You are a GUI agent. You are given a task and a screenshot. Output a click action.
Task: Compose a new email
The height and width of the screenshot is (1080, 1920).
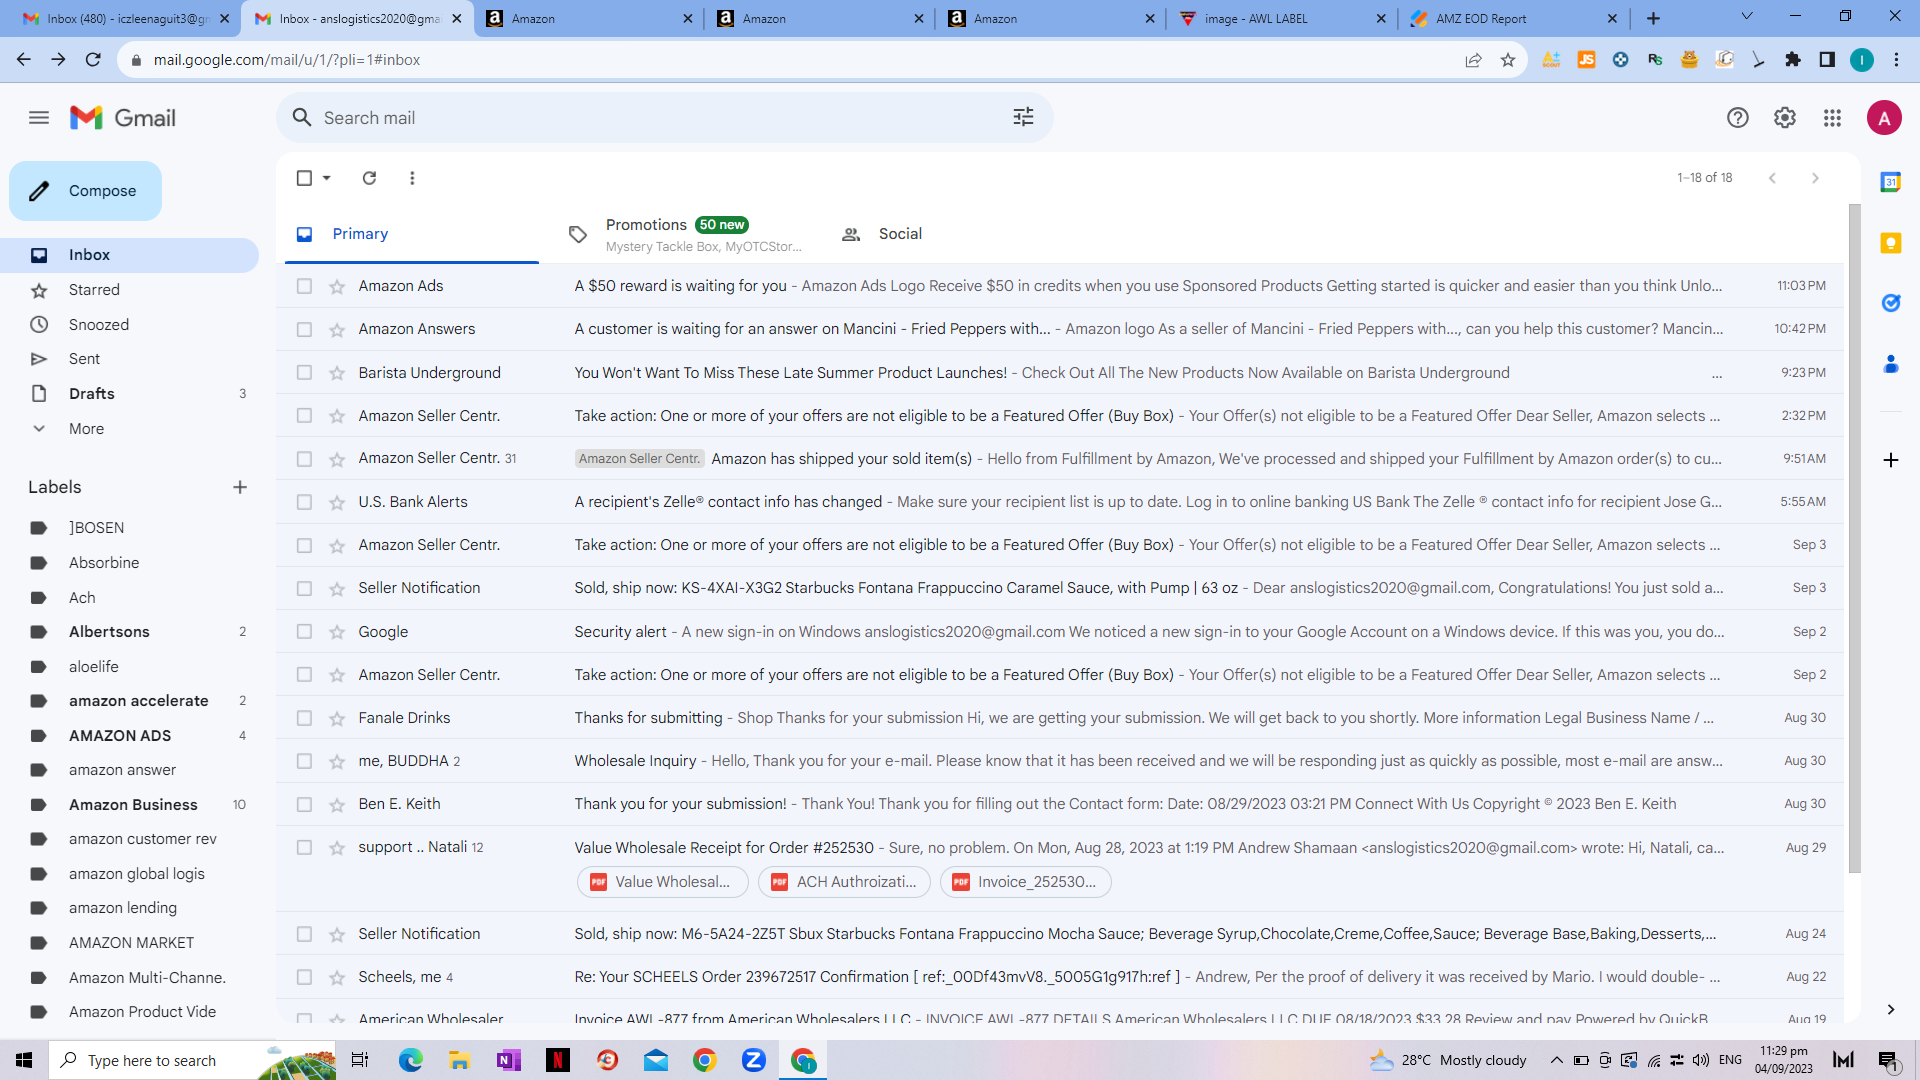pyautogui.click(x=86, y=191)
